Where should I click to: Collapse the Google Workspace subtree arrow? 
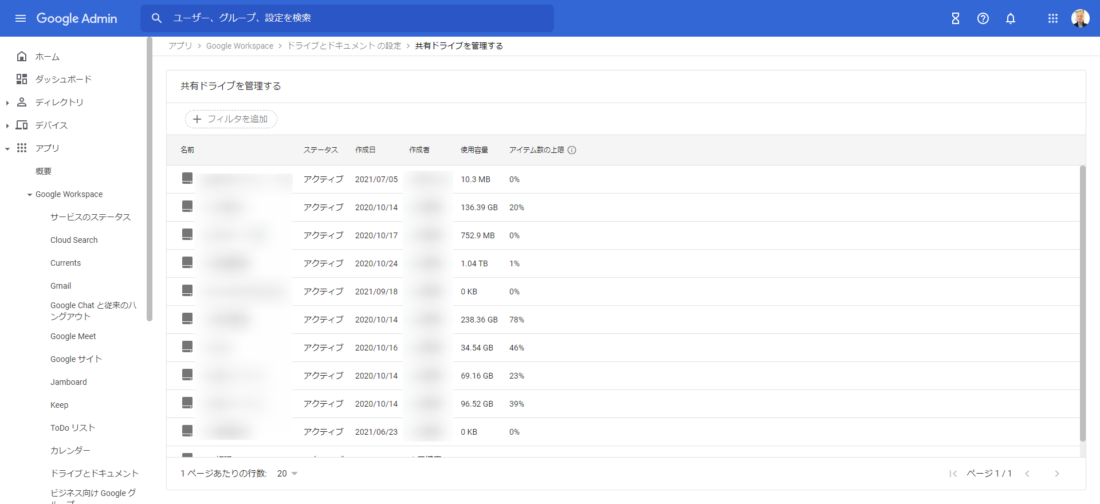tap(29, 194)
